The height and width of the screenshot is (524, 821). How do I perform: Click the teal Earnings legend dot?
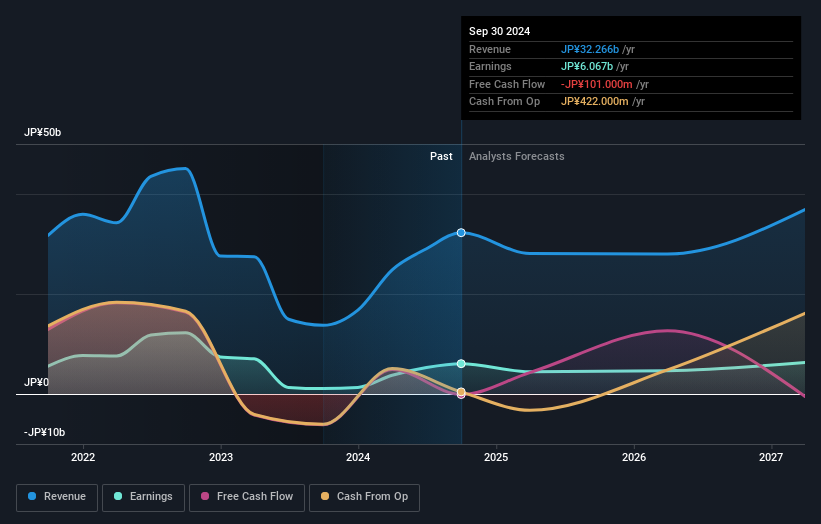click(x=118, y=496)
